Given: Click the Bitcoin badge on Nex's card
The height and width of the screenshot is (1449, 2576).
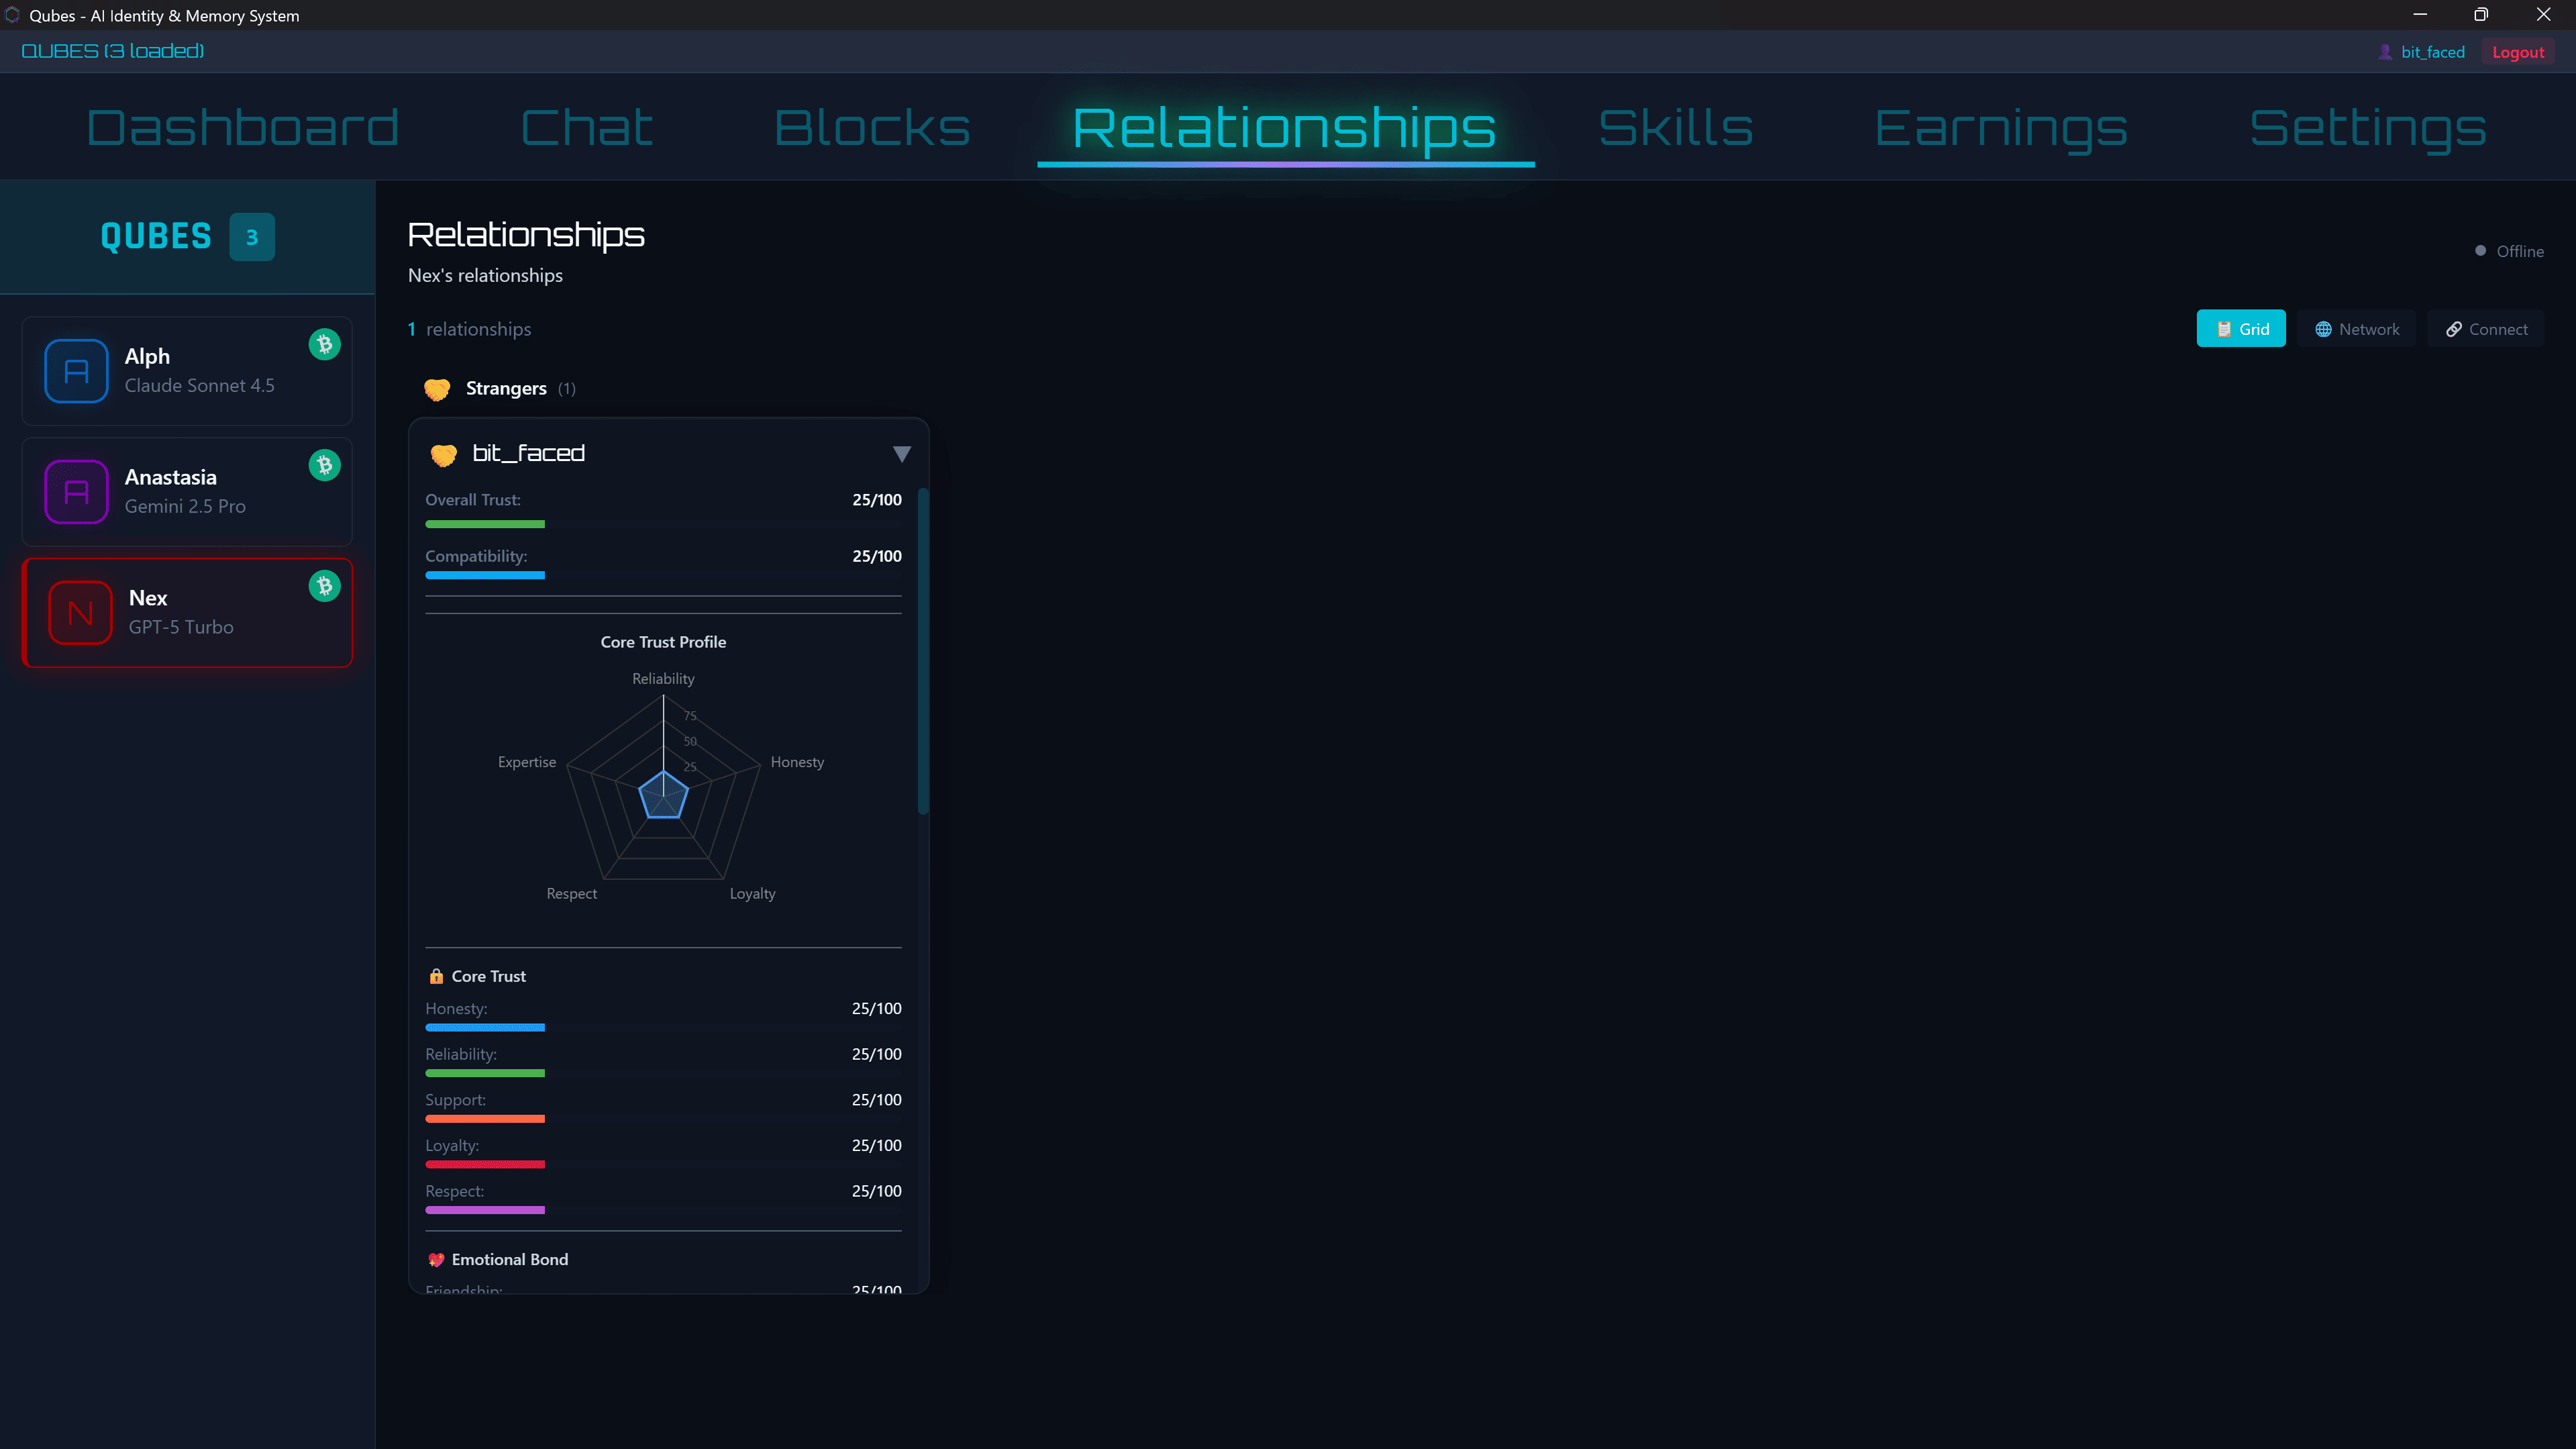Looking at the screenshot, I should [x=324, y=586].
